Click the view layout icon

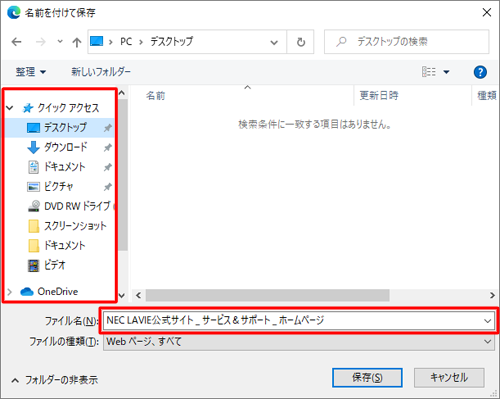(429, 72)
